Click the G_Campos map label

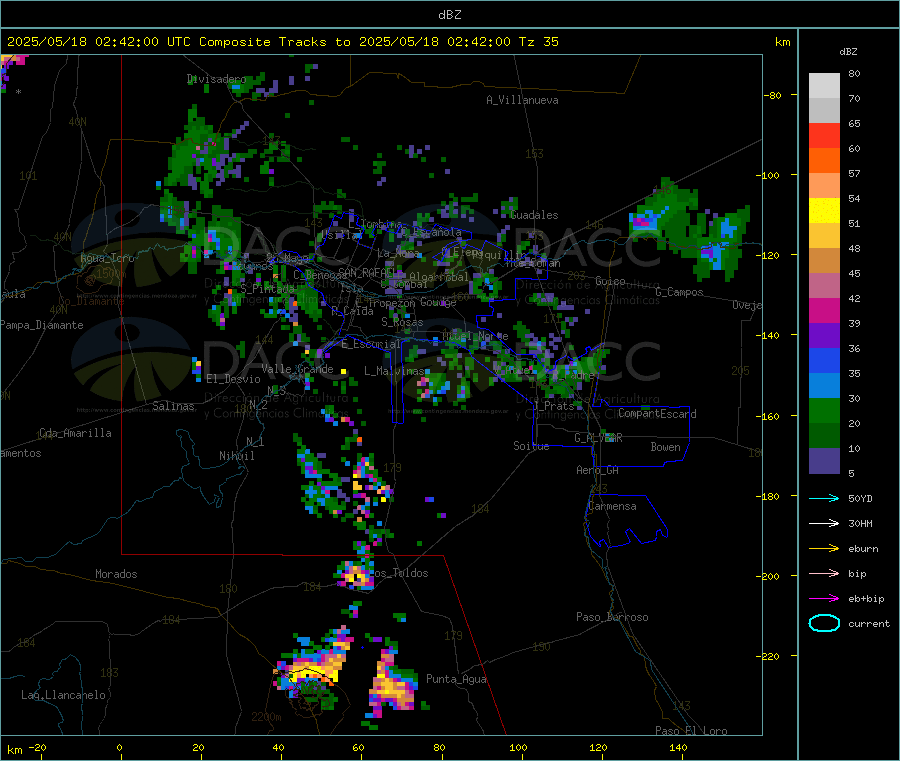pyautogui.click(x=679, y=292)
